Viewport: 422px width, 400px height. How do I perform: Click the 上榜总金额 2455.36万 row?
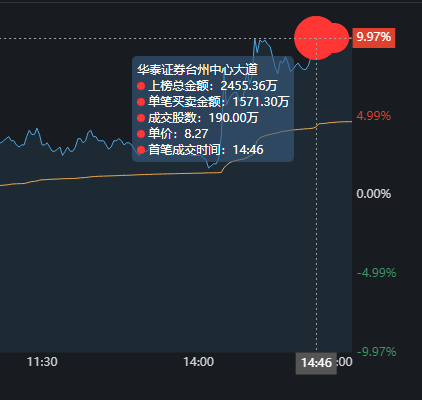pyautogui.click(x=207, y=86)
